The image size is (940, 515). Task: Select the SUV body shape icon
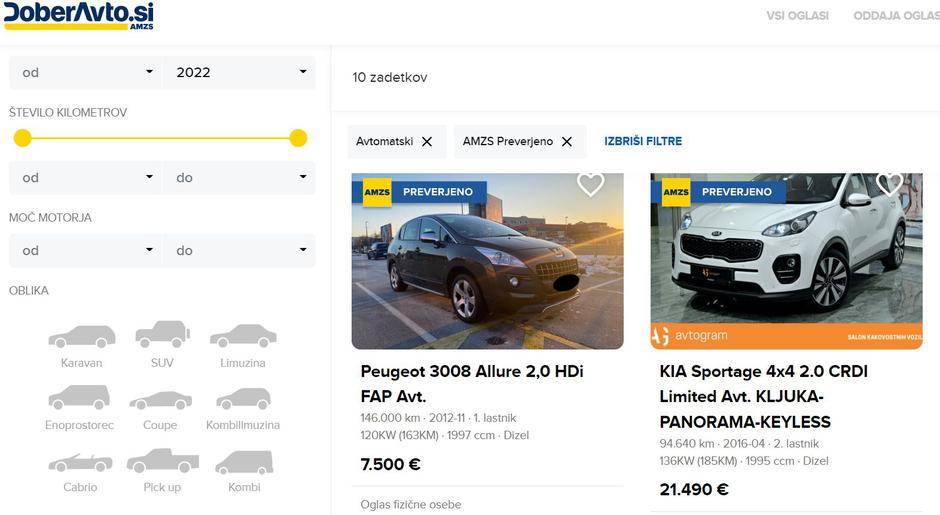click(162, 335)
